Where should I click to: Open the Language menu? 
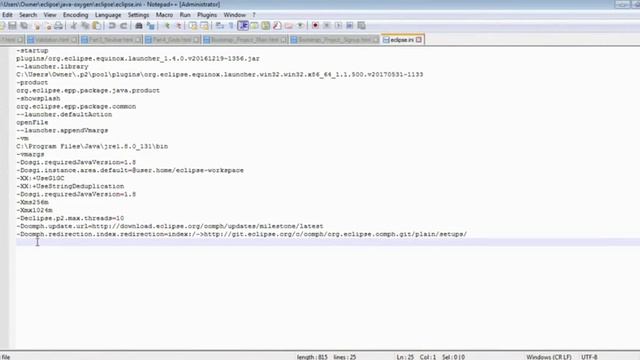108,15
